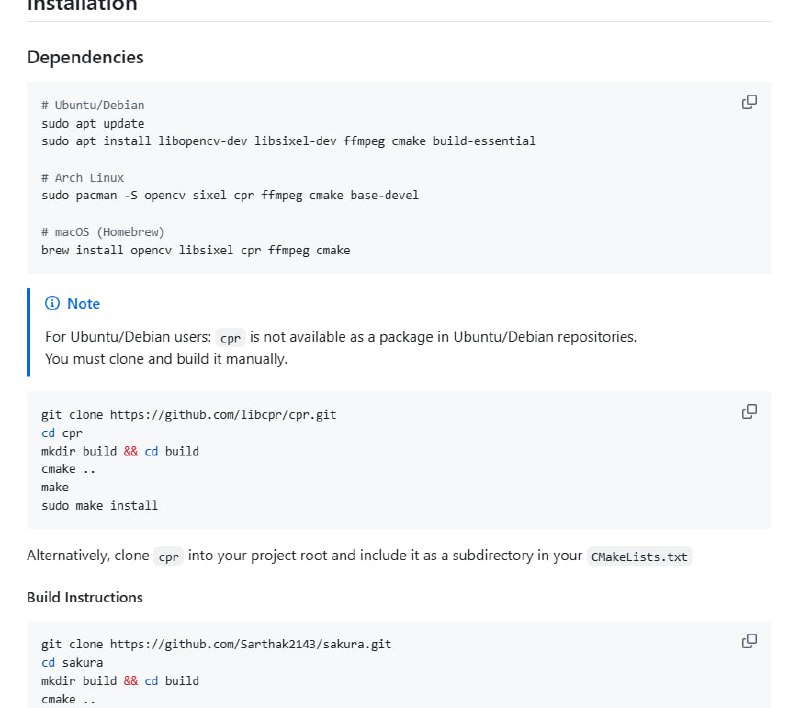
Task: Click the '# Arch Linux' comment line
Action: [x=83, y=177]
